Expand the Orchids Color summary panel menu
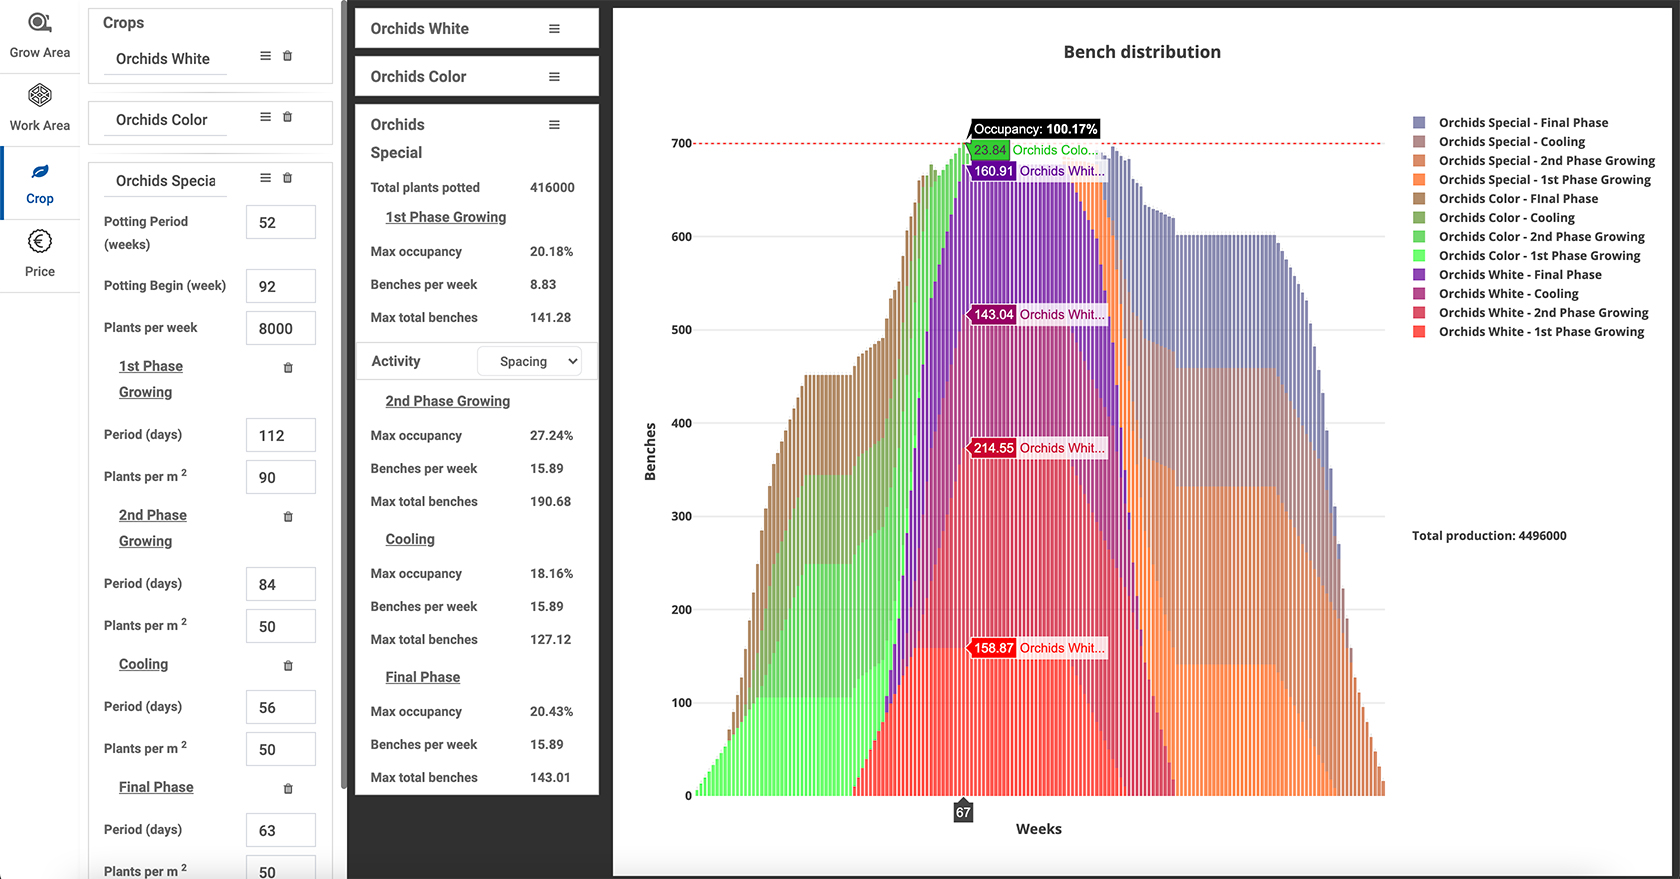Viewport: 1680px width, 879px height. pos(554,77)
